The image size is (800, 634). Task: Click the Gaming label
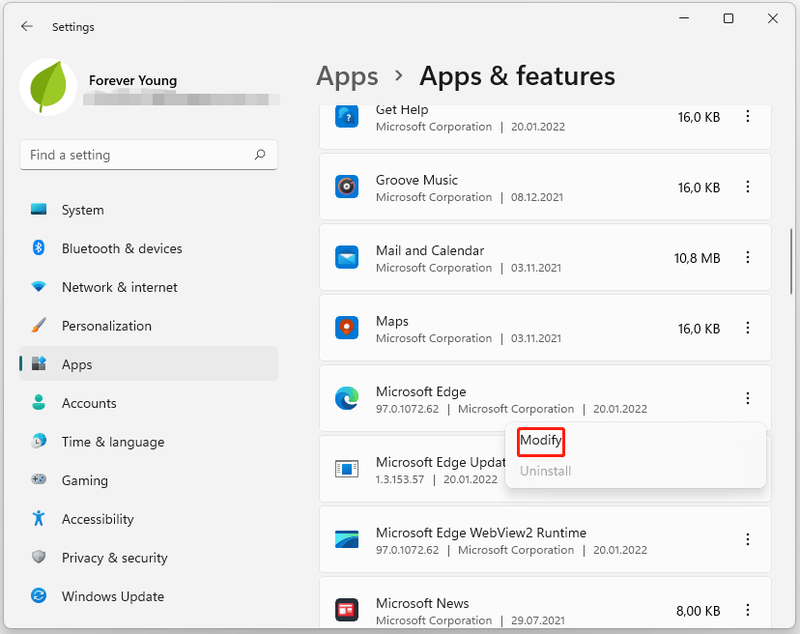(85, 480)
